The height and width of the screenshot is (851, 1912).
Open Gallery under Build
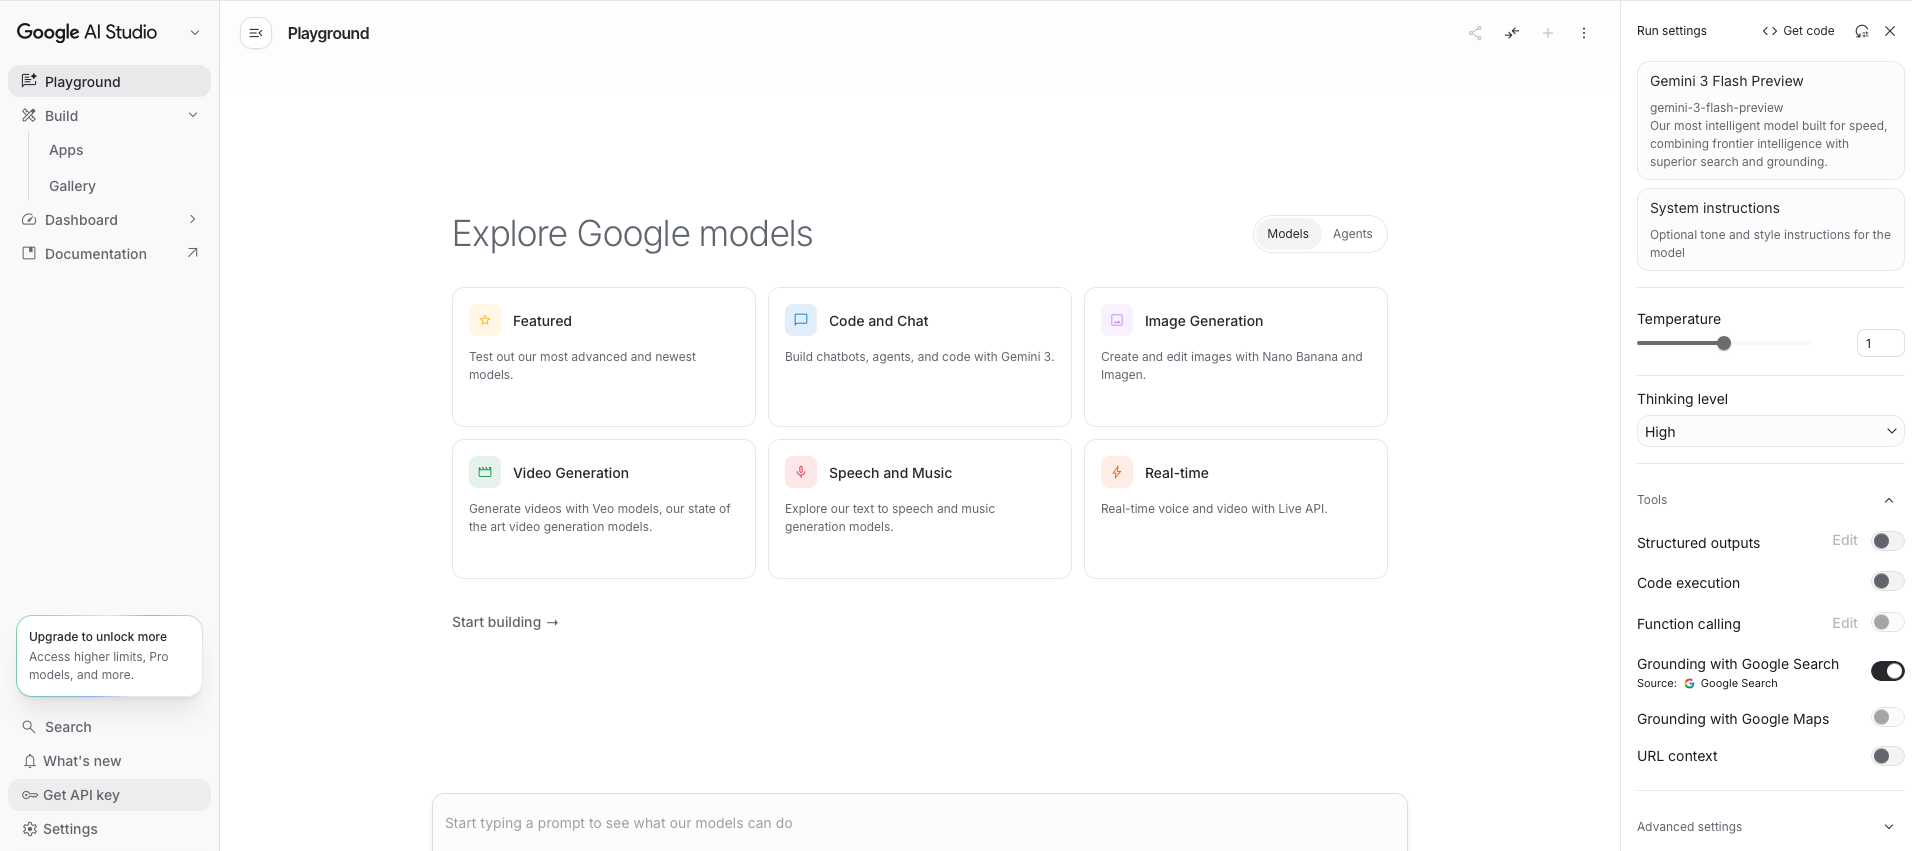point(72,186)
